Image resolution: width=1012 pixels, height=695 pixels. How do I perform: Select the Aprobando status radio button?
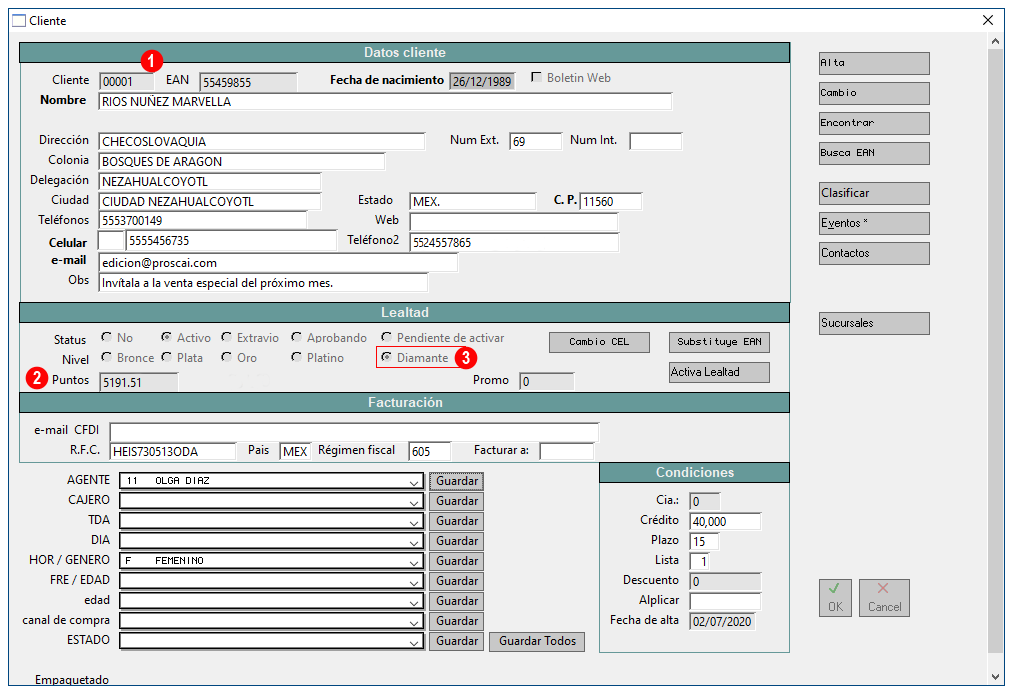296,337
